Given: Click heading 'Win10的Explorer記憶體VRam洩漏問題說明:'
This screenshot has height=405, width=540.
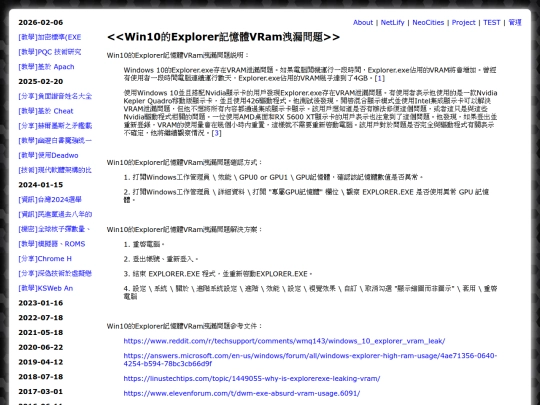Looking at the screenshot, I should coord(178,55).
